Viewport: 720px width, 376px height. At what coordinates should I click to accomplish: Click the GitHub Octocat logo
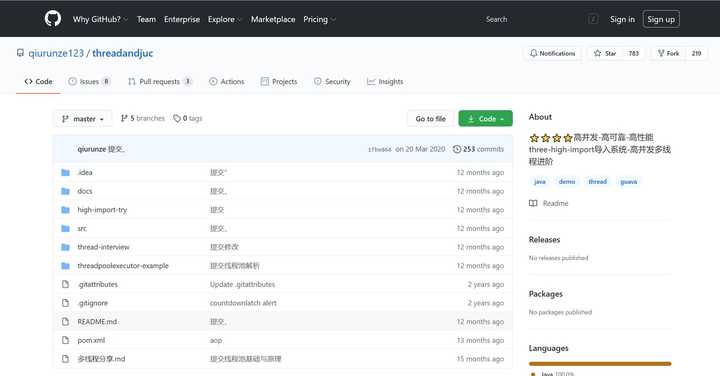(53, 19)
